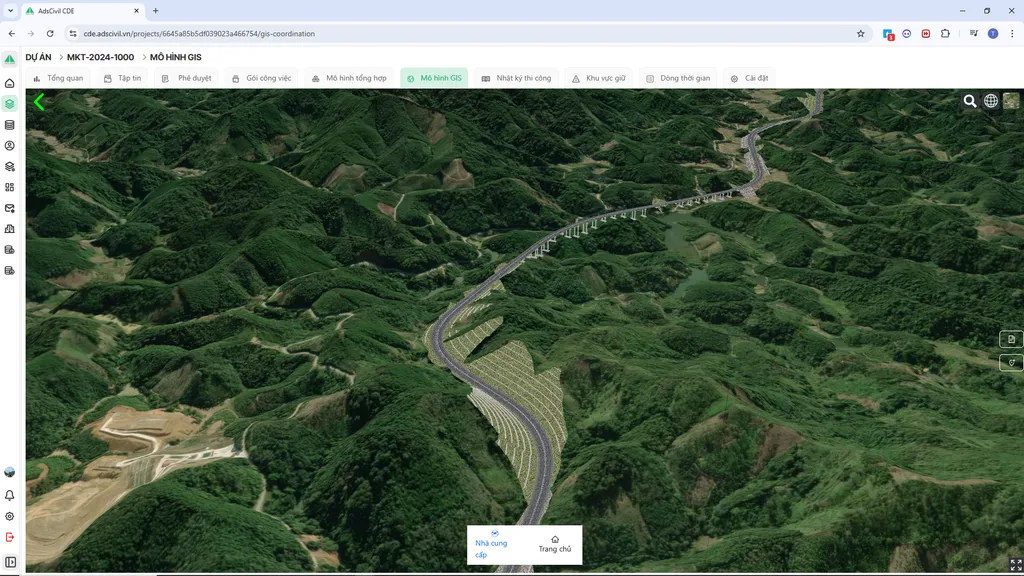This screenshot has width=1024, height=576.
Task: Click the document button on the map edge
Action: (x=1011, y=339)
